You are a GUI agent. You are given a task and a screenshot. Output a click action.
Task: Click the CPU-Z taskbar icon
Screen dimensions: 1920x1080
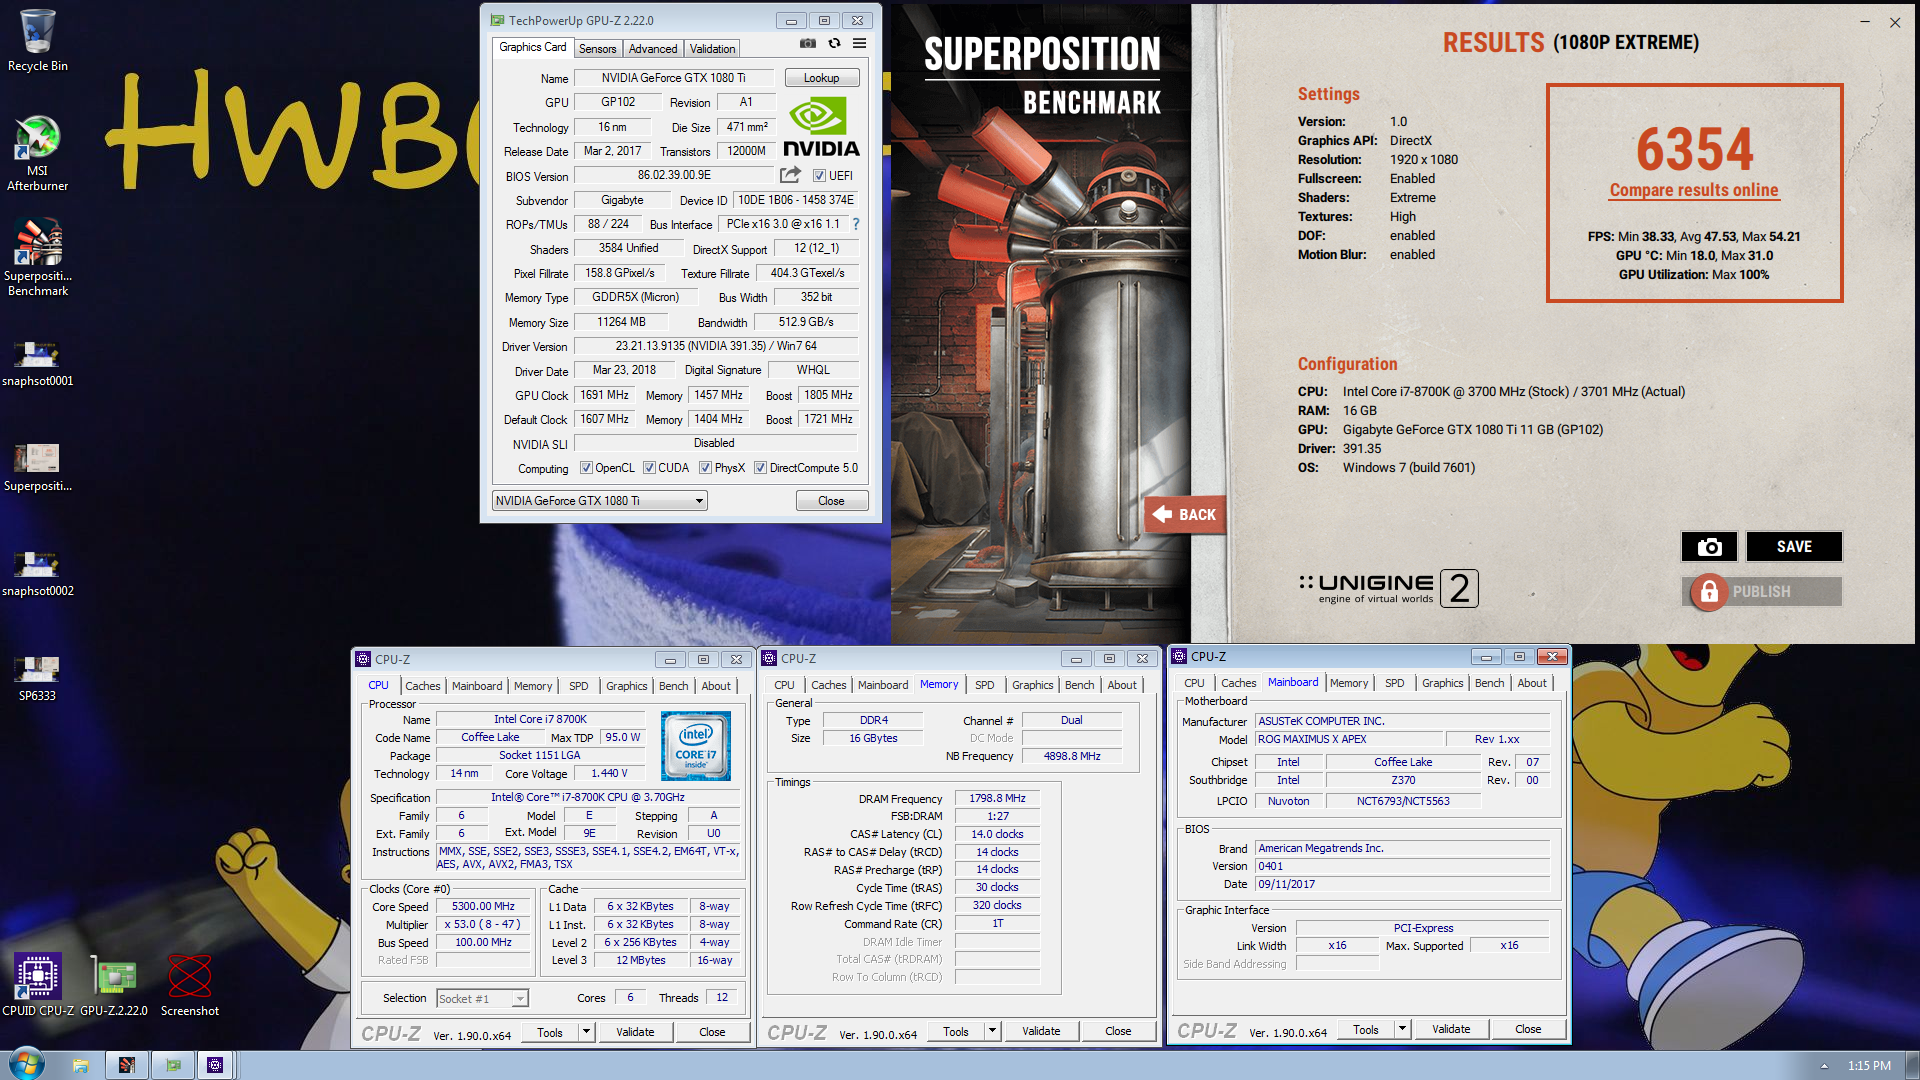[x=215, y=1065]
